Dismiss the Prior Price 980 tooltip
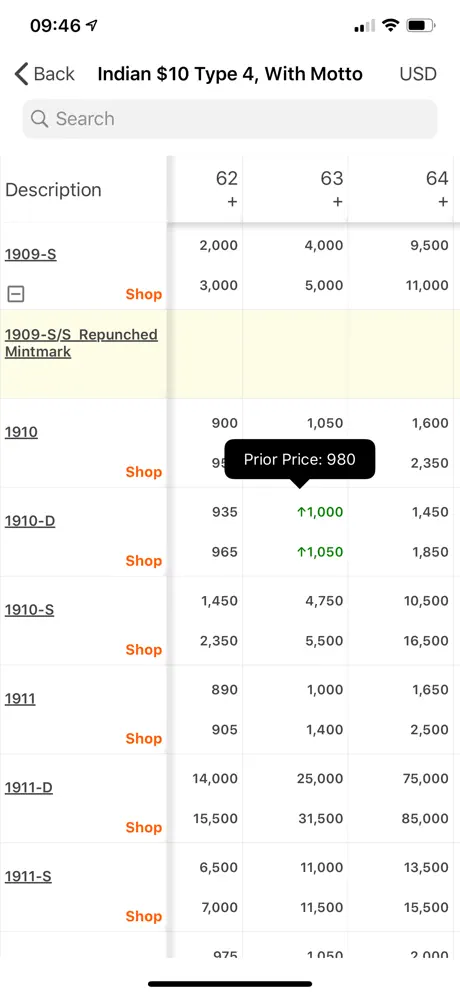This screenshot has width=460, height=996. click(300, 459)
